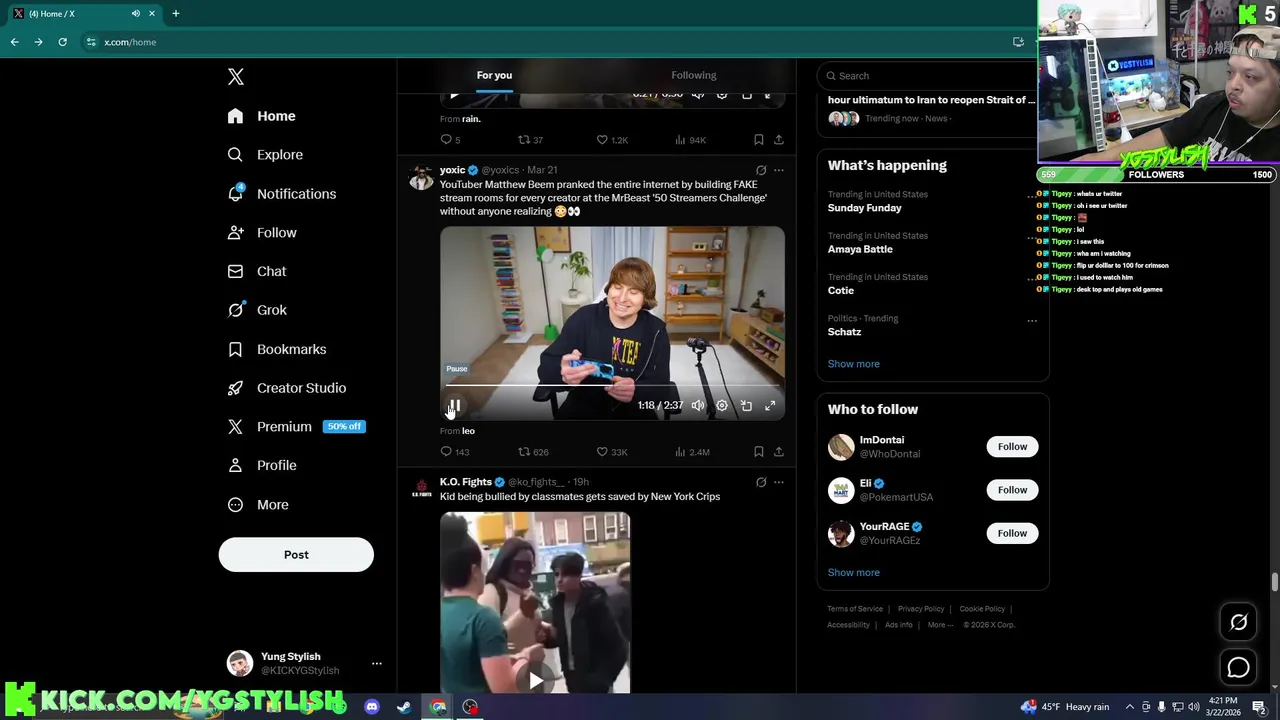Screen dimensions: 1280x720
Task: Open Amaya Battle trending topic
Action: tap(860, 249)
